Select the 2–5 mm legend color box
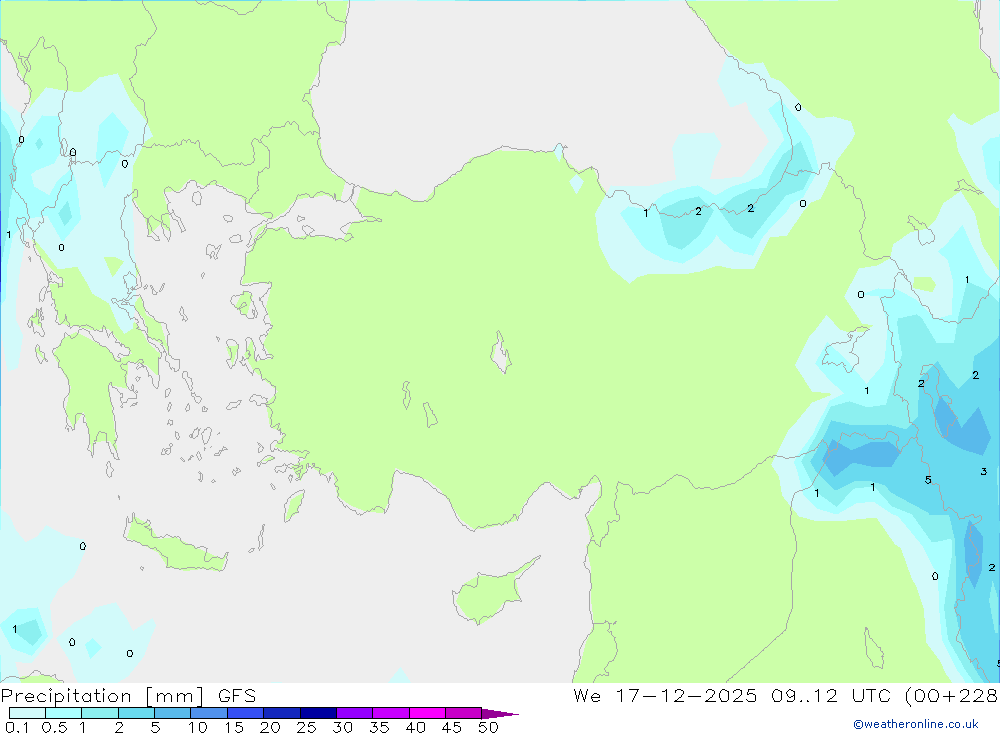The image size is (1000, 733). coord(136,713)
